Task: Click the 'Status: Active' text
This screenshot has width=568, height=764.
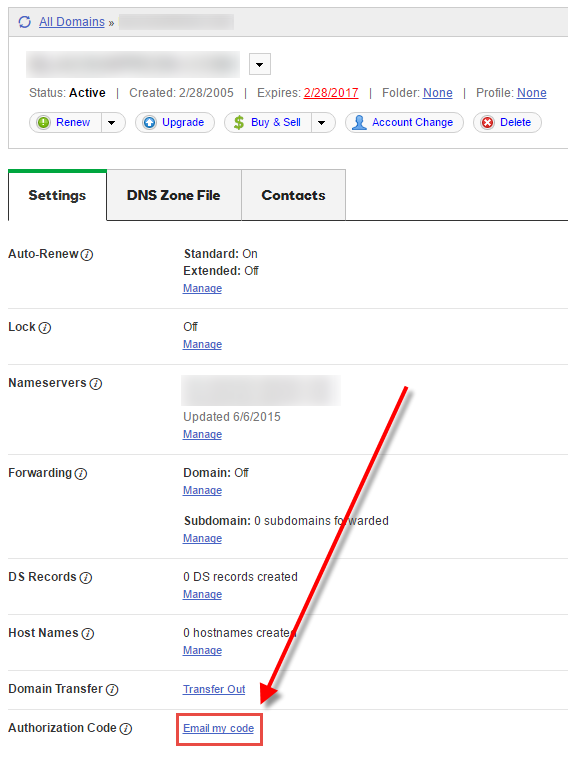Action: click(67, 93)
